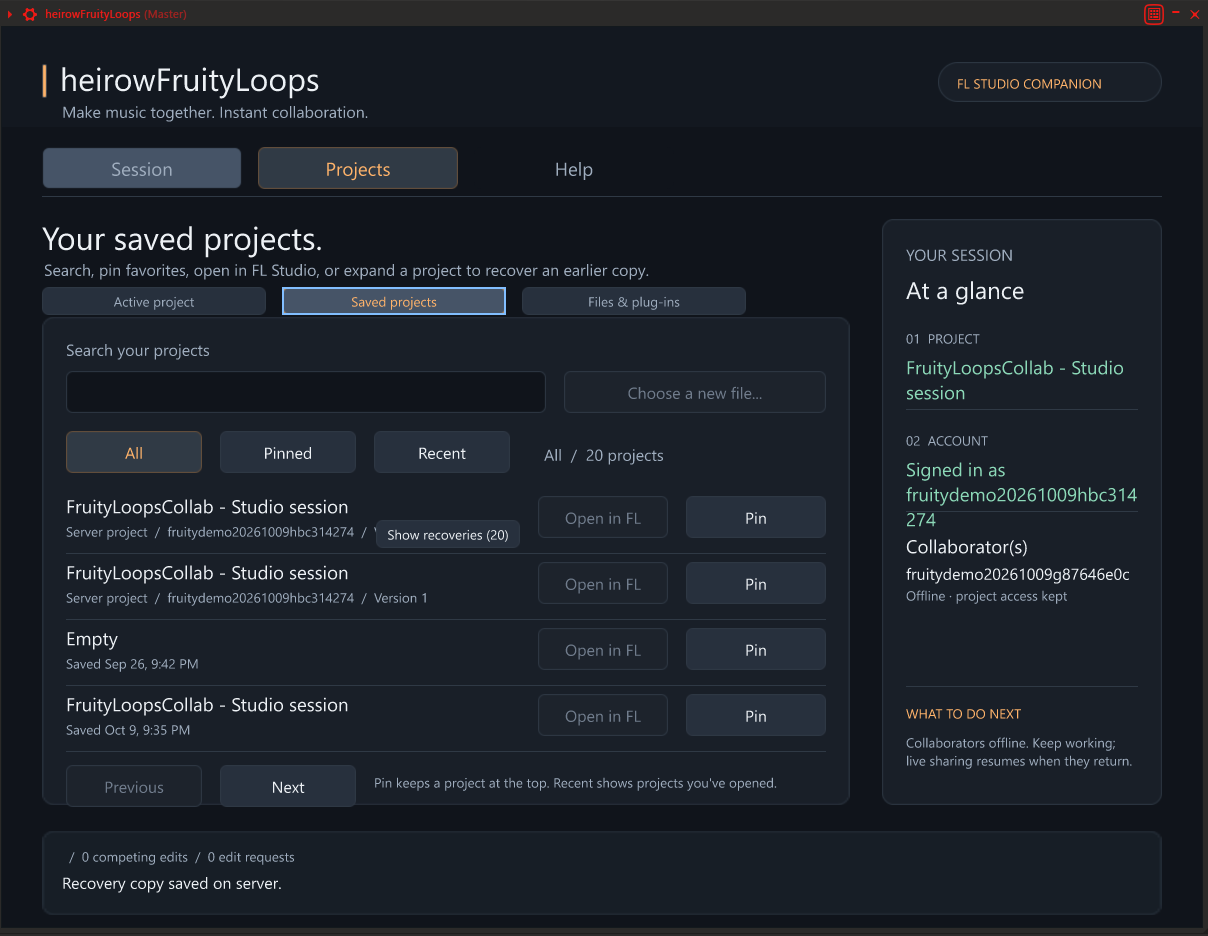
Task: Go to the Previous projects page
Action: click(x=134, y=786)
